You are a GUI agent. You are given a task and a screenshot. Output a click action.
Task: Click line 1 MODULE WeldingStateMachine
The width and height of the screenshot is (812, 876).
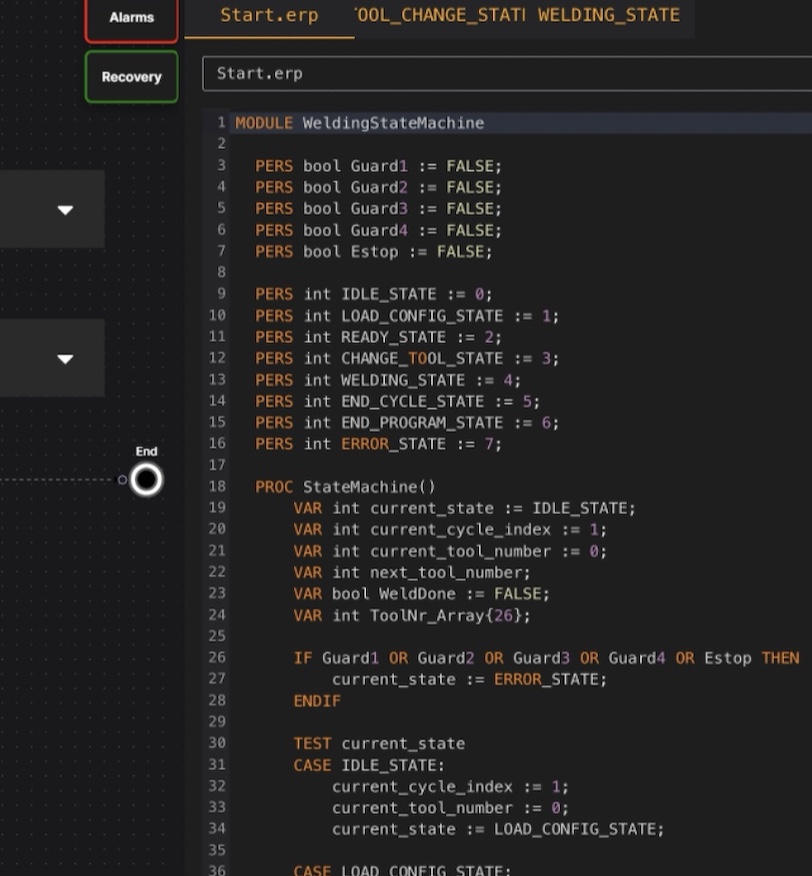pos(360,123)
